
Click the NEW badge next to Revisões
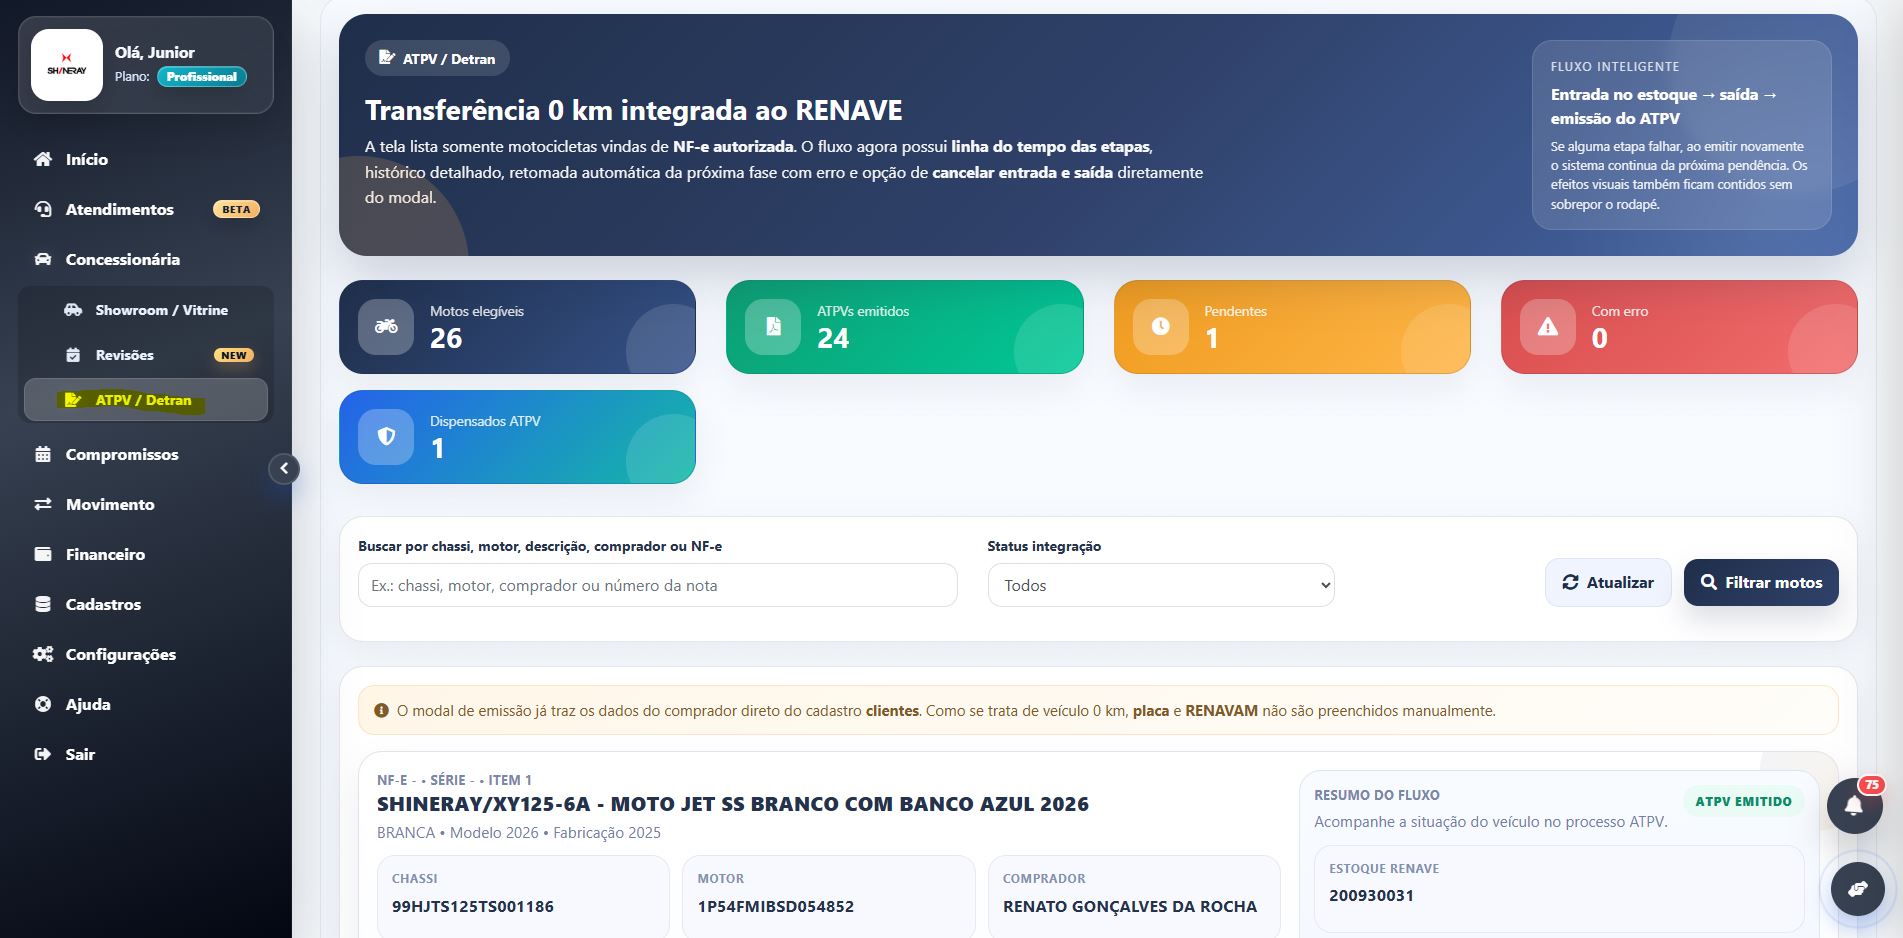[x=234, y=355]
